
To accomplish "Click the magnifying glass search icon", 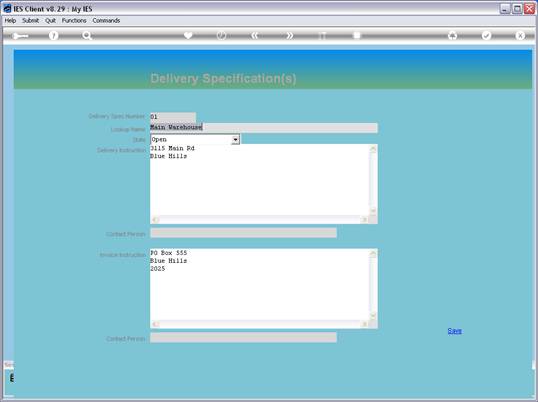I will (87, 35).
